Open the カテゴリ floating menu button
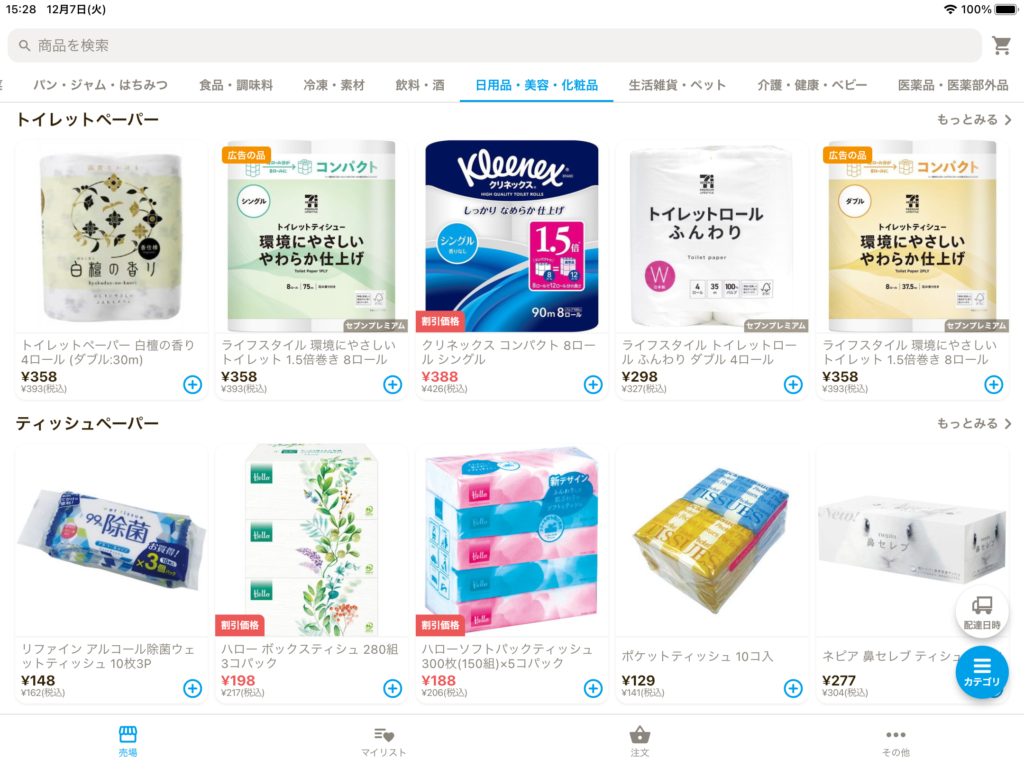Viewport: 1024px width, 768px height. tap(982, 672)
